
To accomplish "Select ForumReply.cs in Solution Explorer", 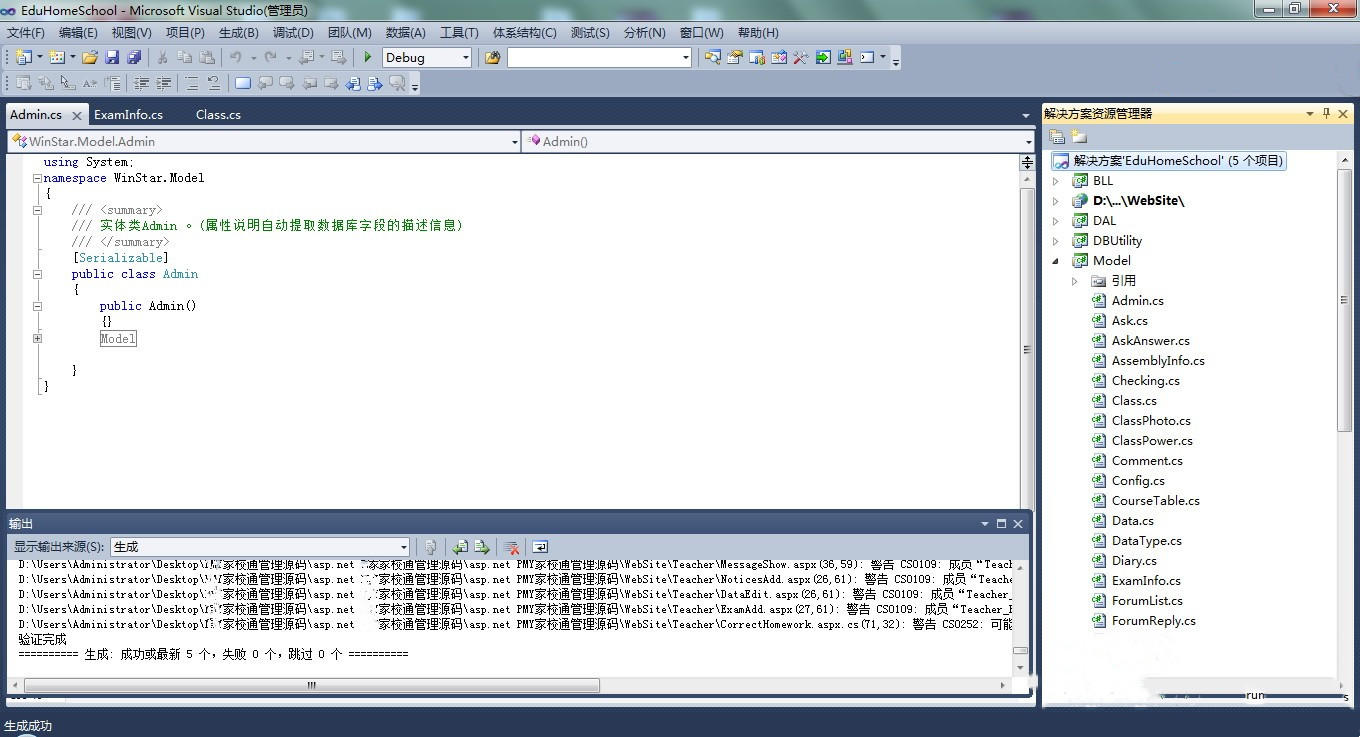I will 1153,621.
